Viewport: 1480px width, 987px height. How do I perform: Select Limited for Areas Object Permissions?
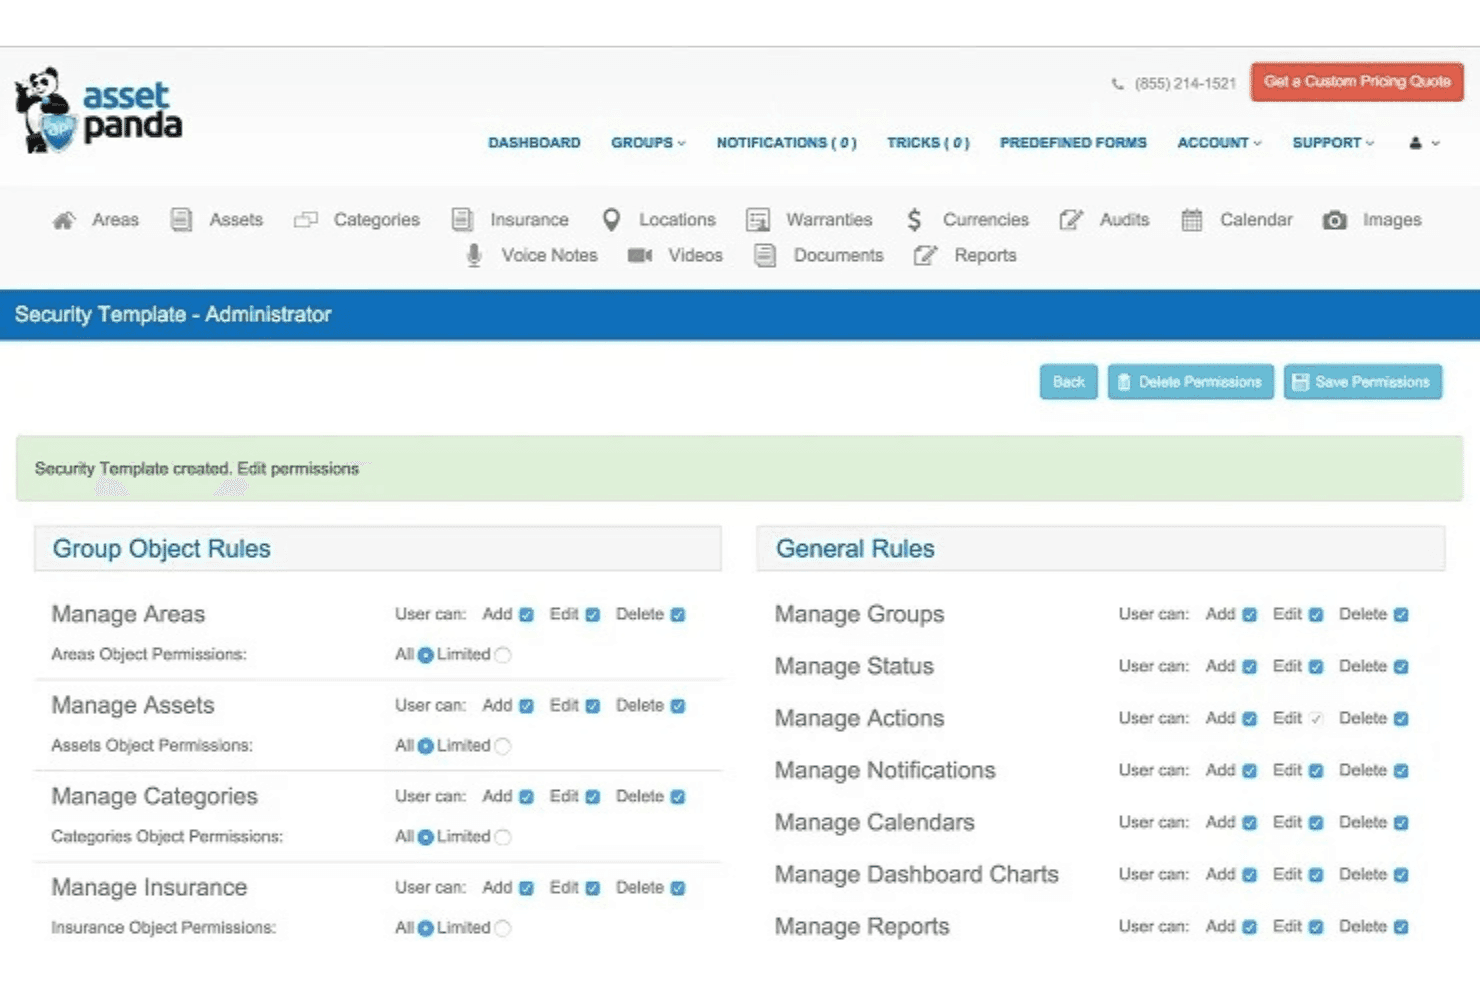503,655
